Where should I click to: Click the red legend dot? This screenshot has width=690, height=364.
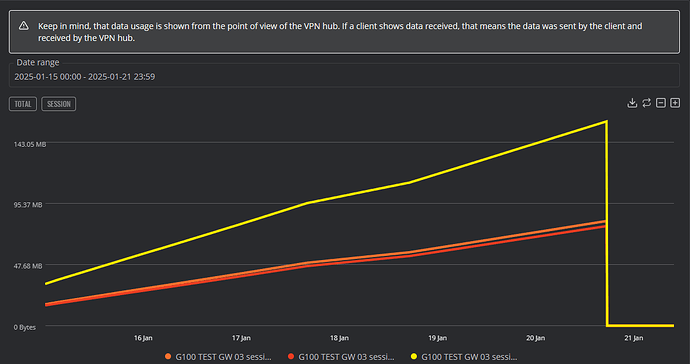290,357
